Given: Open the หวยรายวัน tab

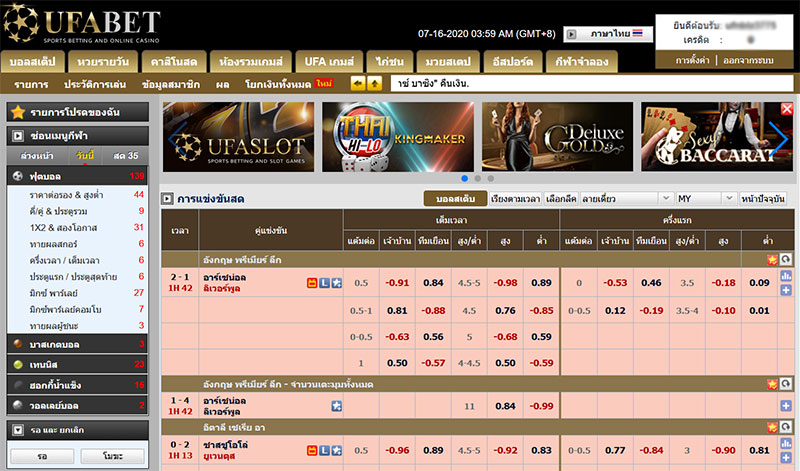Looking at the screenshot, I should [103, 62].
